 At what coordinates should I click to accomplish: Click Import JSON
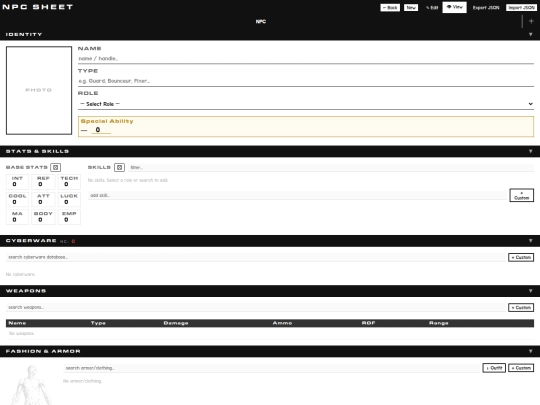pos(521,8)
